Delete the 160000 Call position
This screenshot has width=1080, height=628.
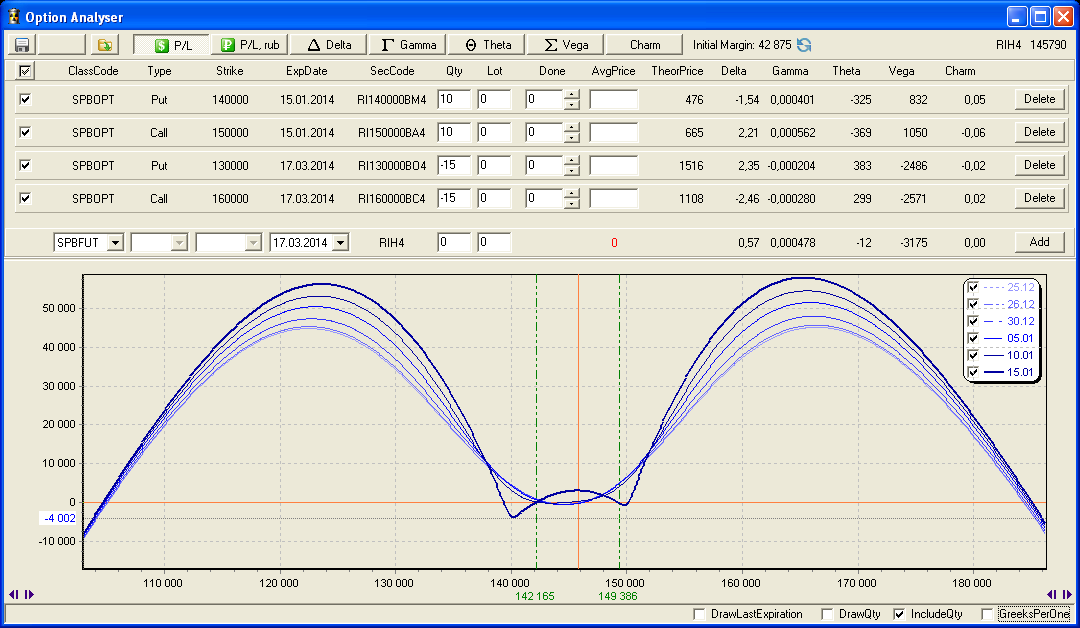[1039, 198]
